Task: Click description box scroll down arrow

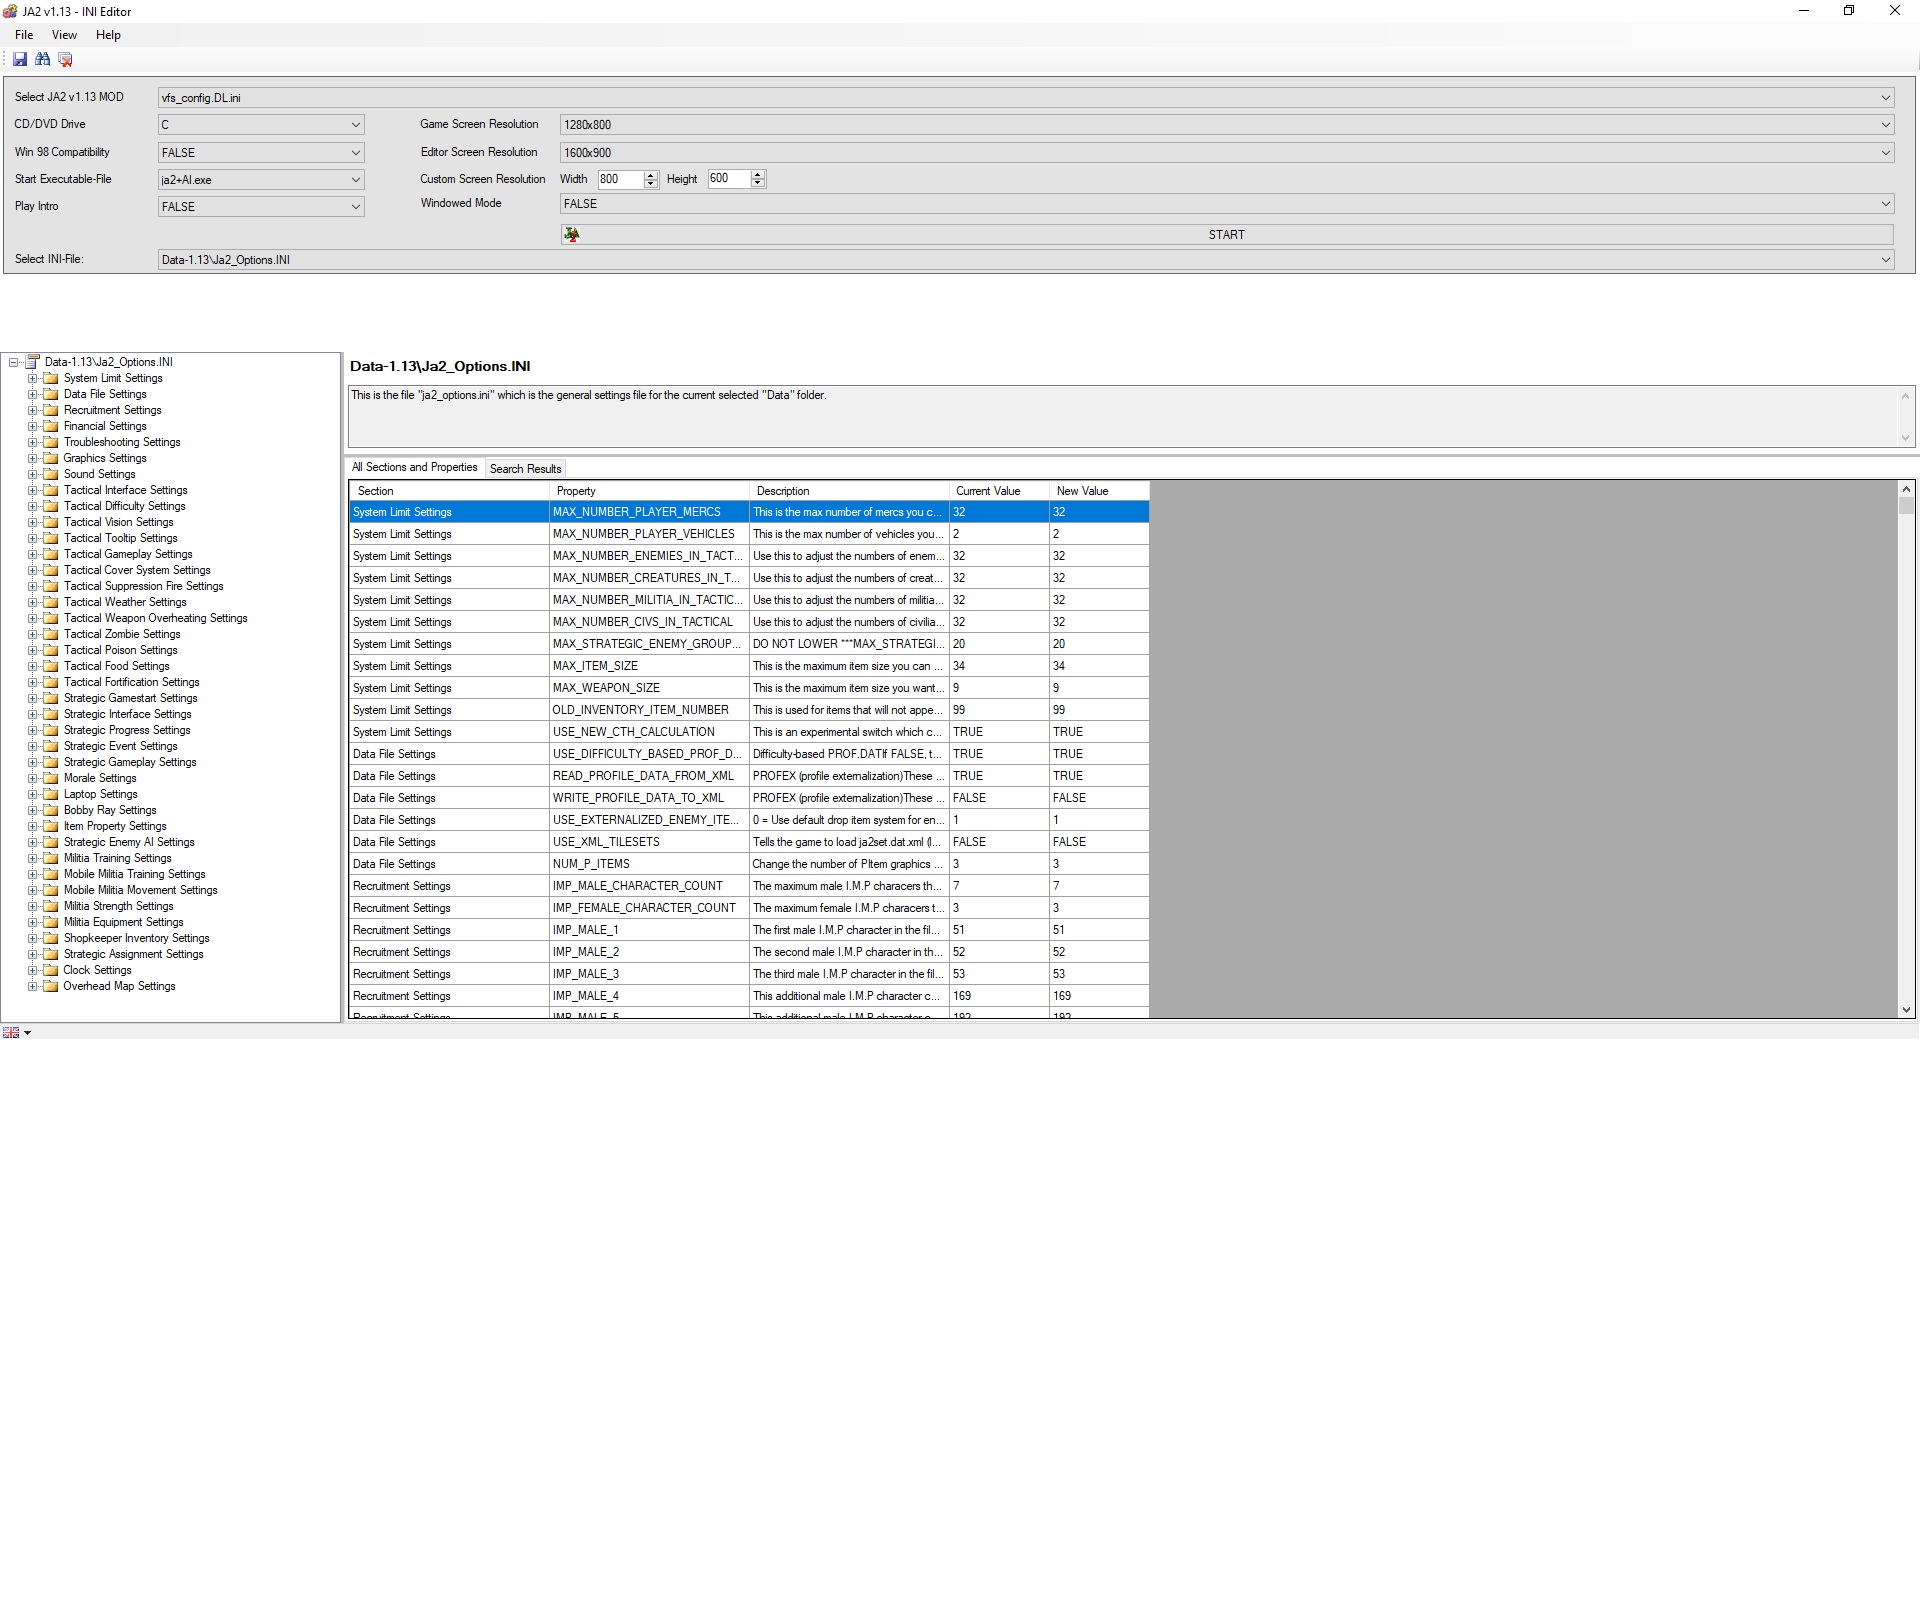Action: pyautogui.click(x=1905, y=438)
